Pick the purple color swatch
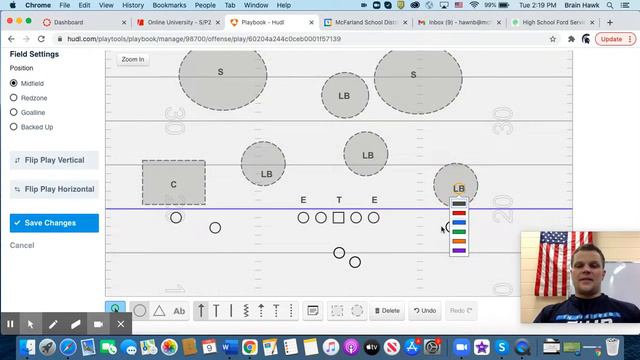Image resolution: width=640 pixels, height=360 pixels. [x=459, y=251]
